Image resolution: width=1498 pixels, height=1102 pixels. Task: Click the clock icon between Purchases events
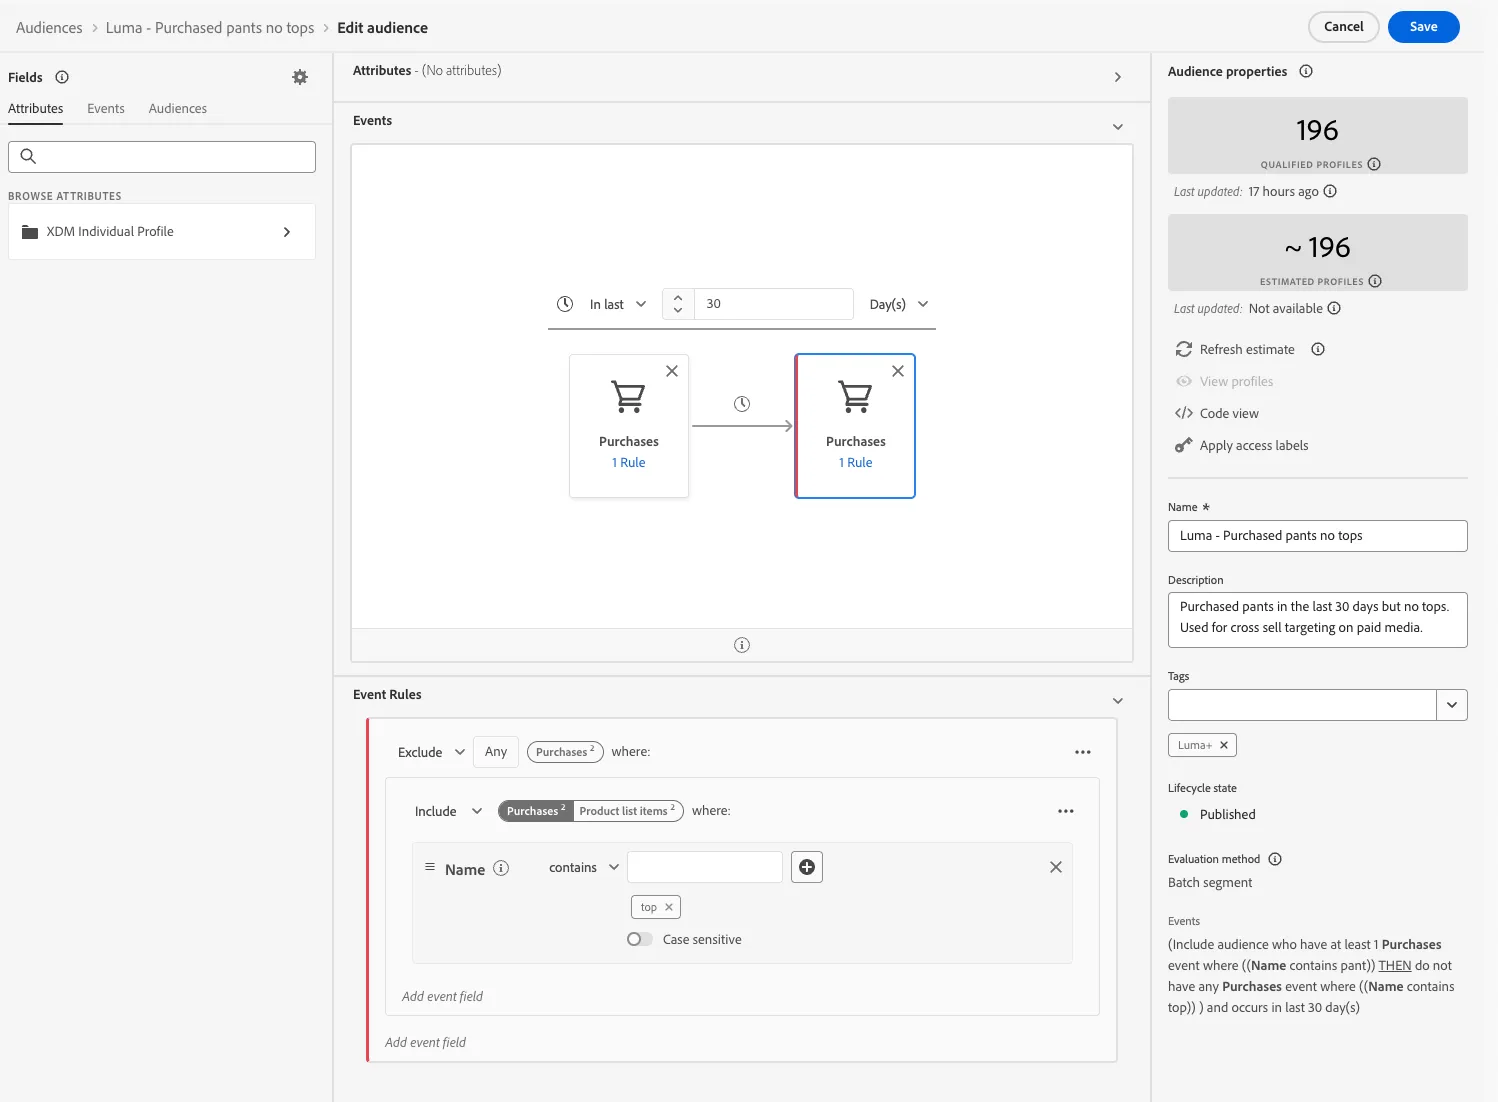pyautogui.click(x=742, y=404)
